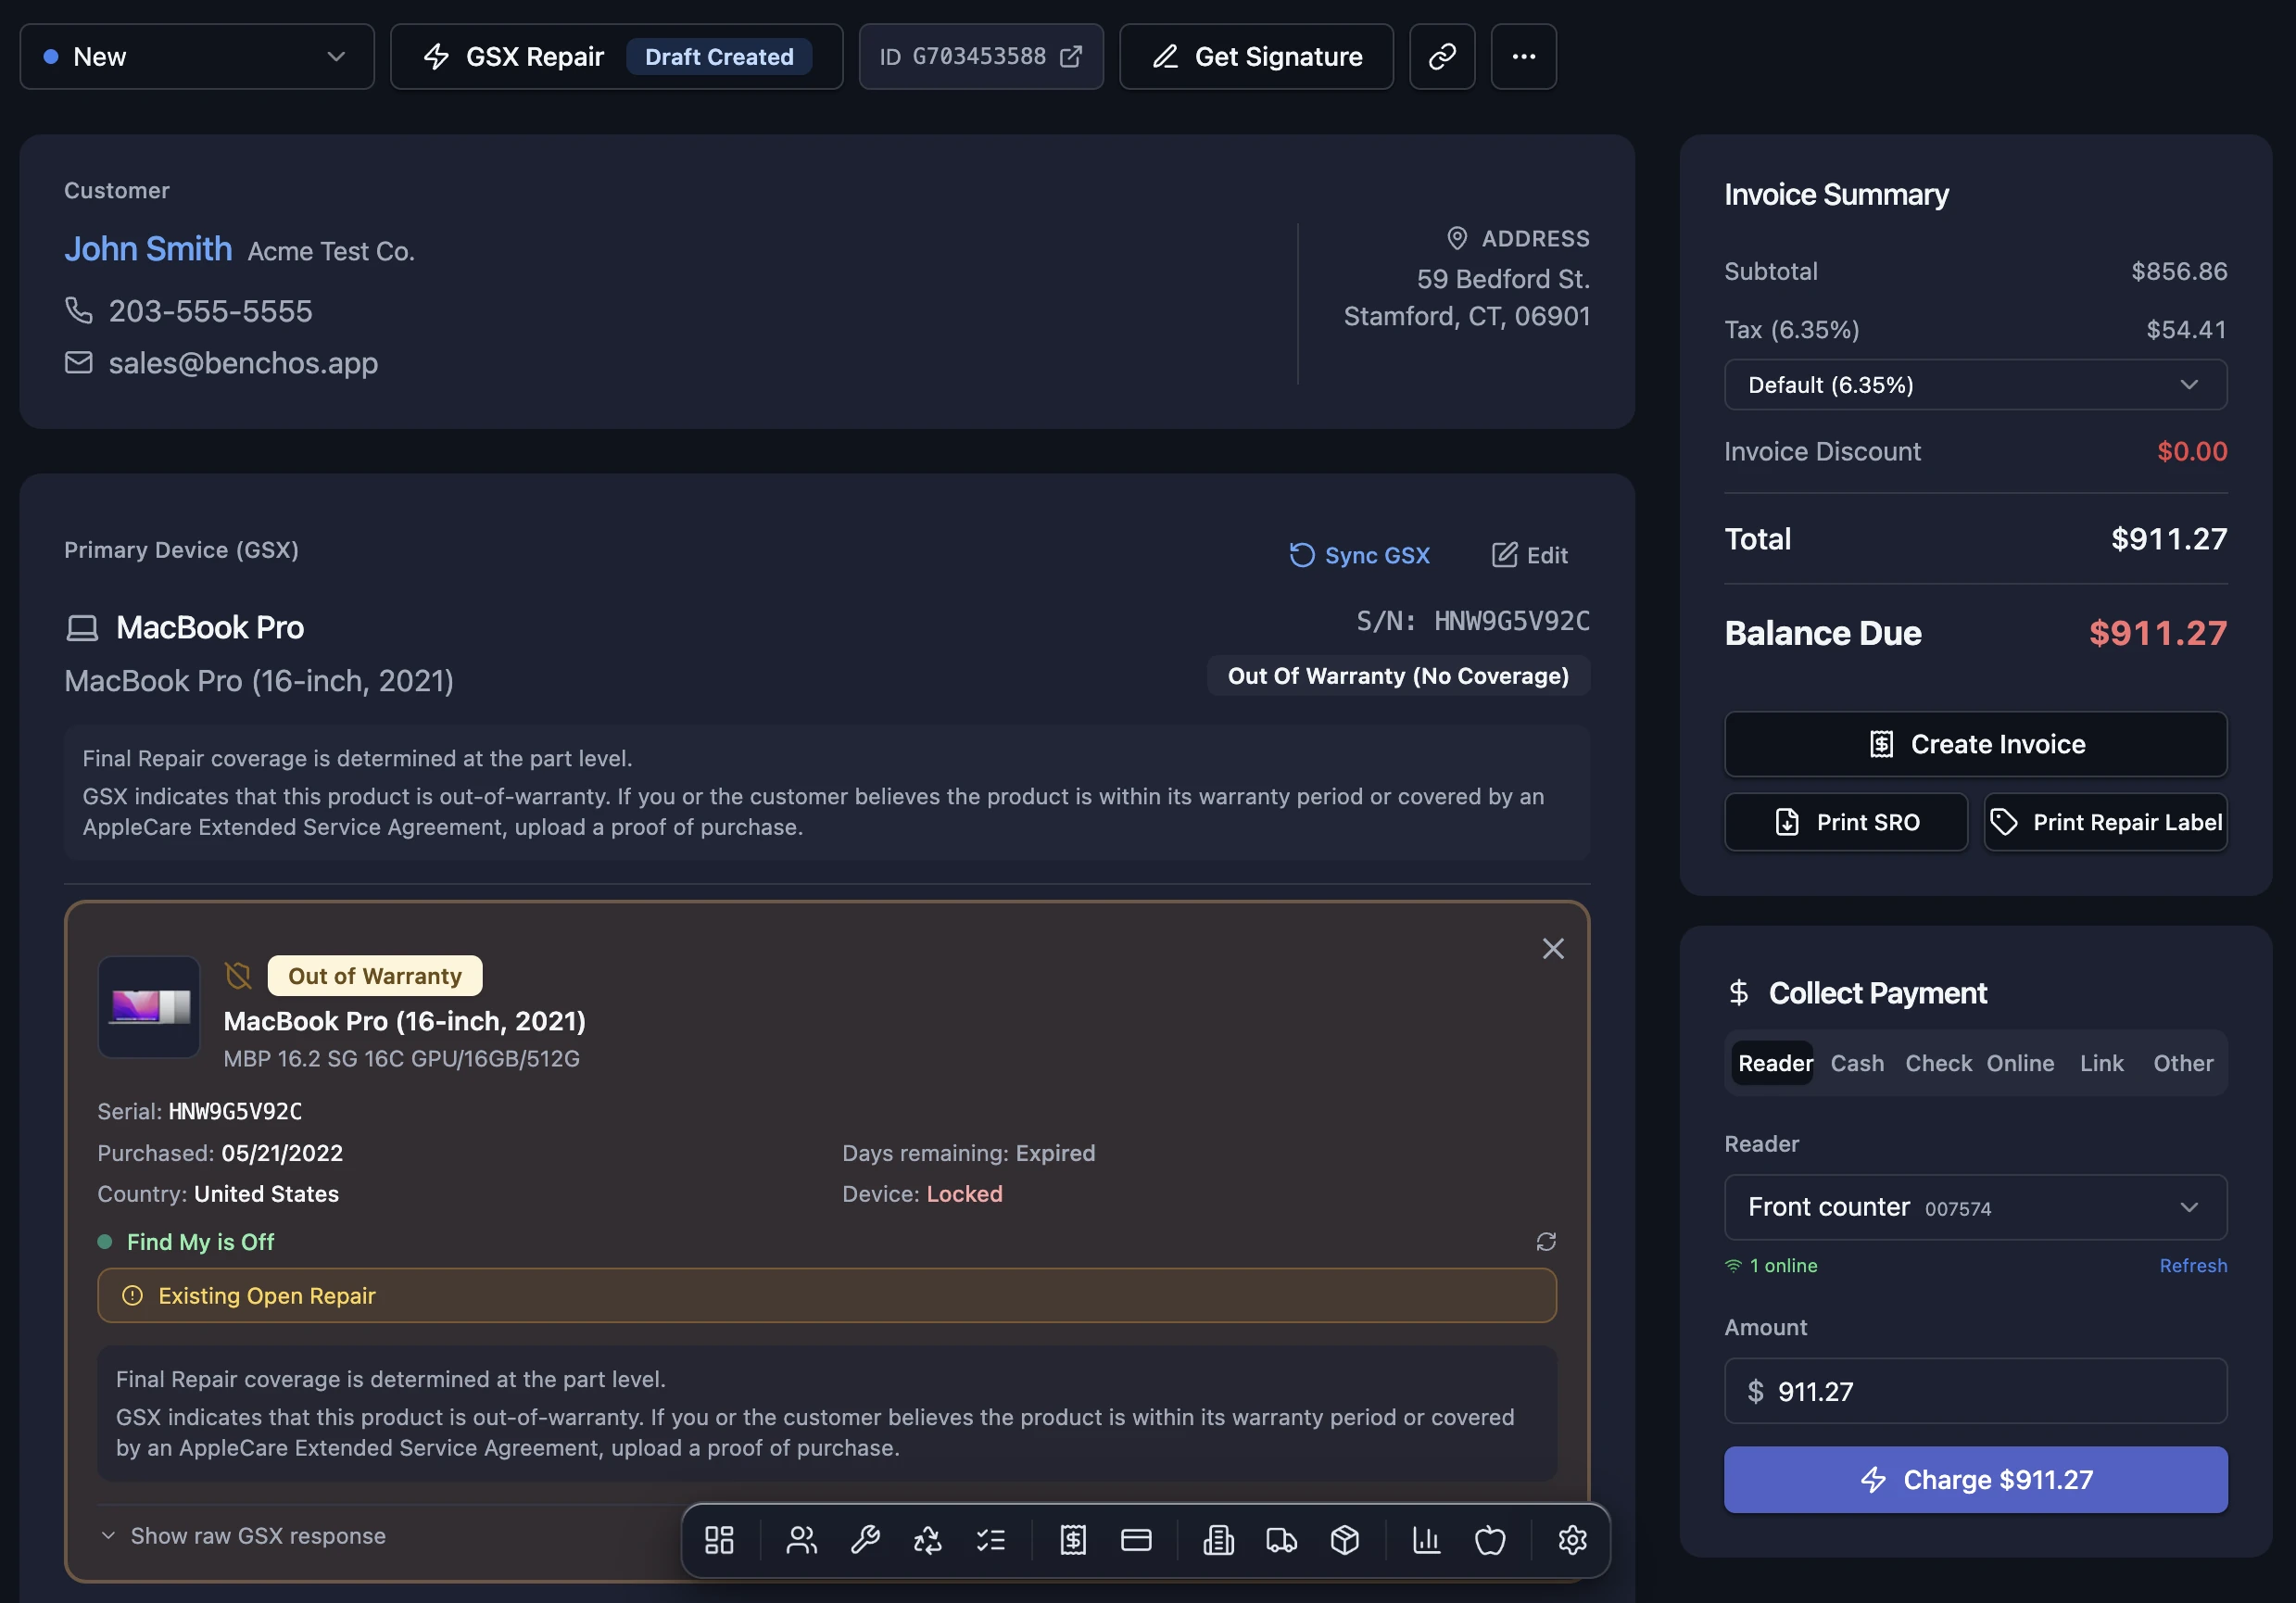This screenshot has height=1603, width=2296.
Task: Open John Smith customer link
Action: [148, 248]
